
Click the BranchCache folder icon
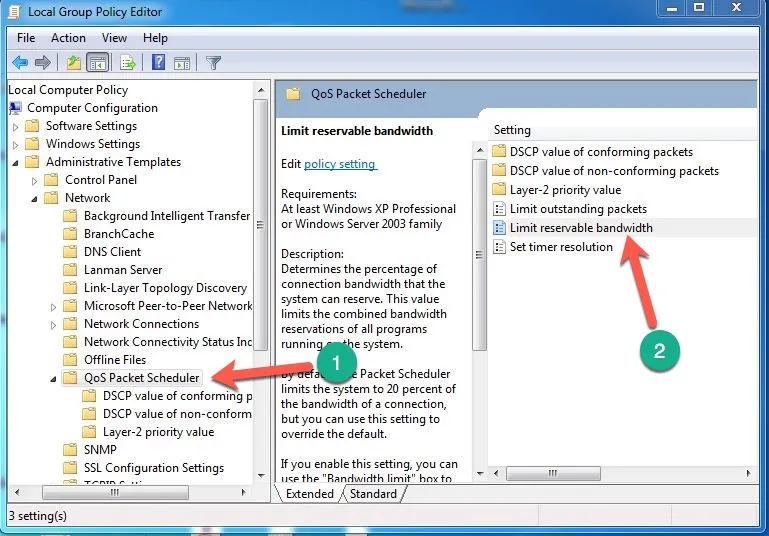pos(70,233)
